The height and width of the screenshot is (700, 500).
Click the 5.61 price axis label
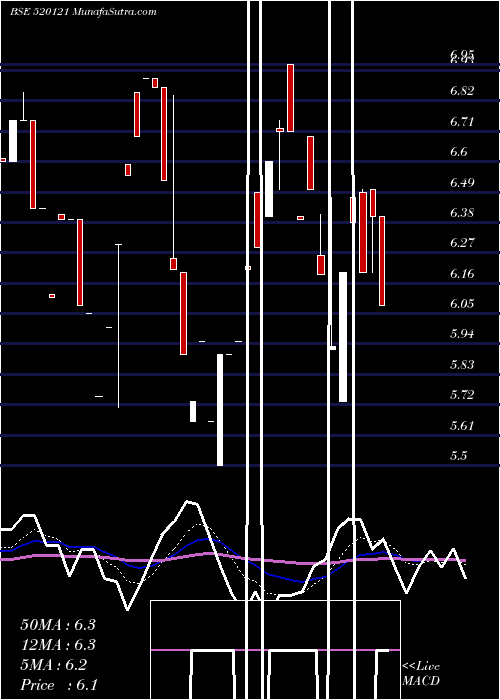(462, 425)
